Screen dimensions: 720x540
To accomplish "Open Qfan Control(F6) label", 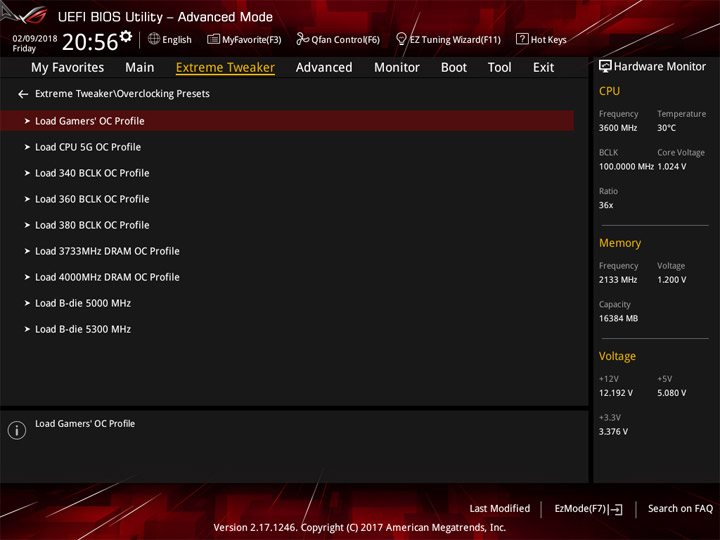I will coord(345,40).
